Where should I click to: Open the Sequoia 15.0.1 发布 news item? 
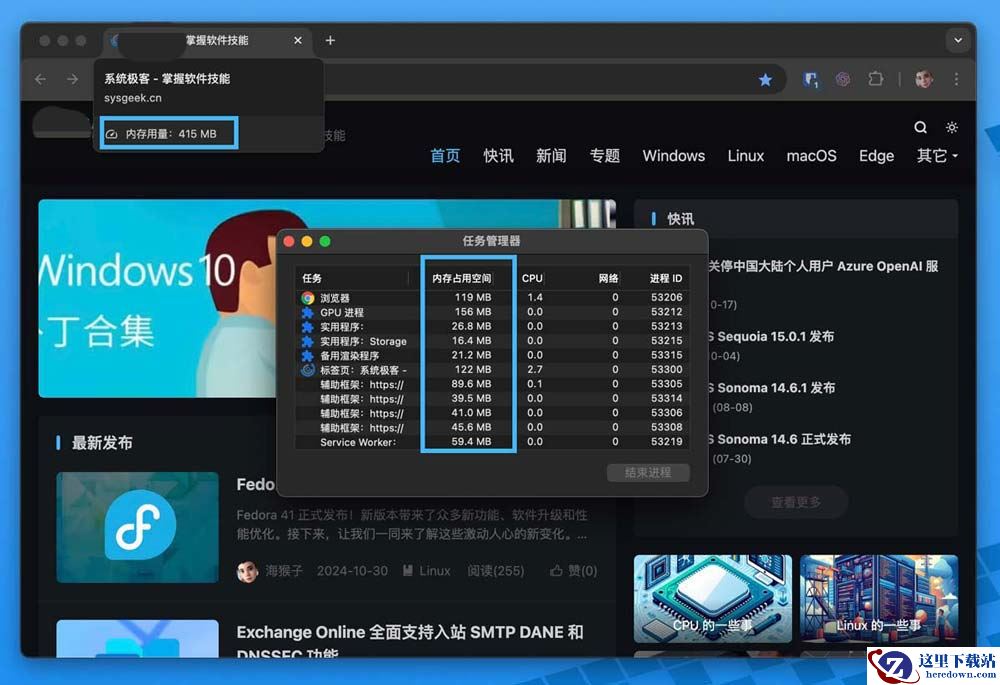(x=770, y=337)
